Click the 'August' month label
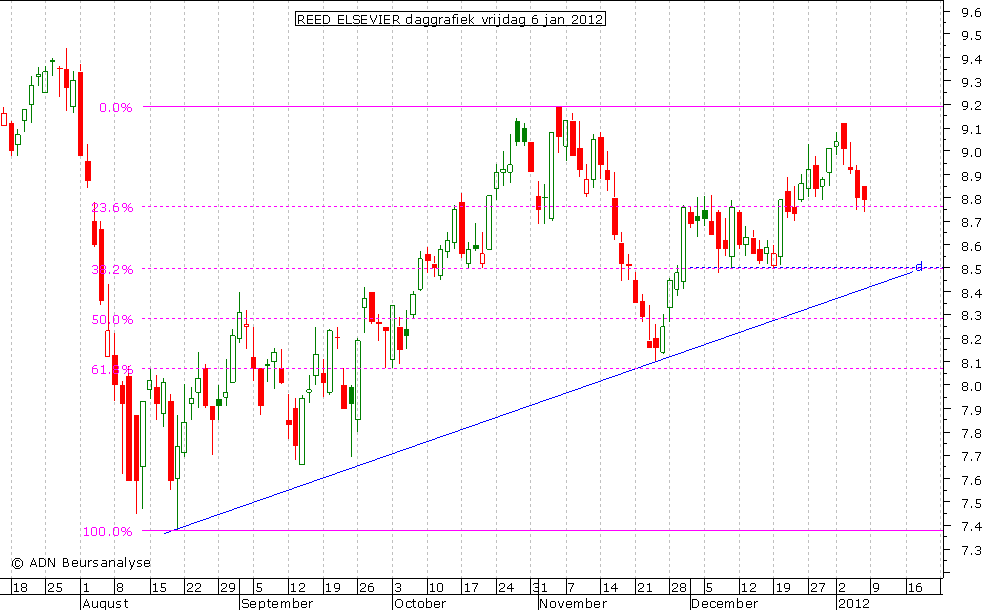This screenshot has height=610, width=984. 105,603
